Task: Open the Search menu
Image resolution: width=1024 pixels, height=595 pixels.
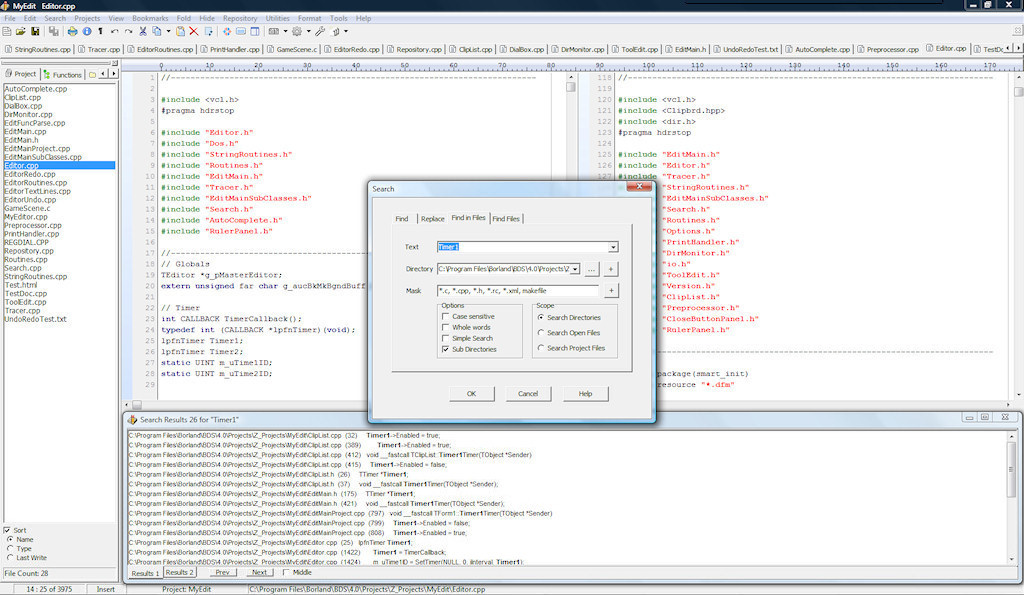Action: 55,18
